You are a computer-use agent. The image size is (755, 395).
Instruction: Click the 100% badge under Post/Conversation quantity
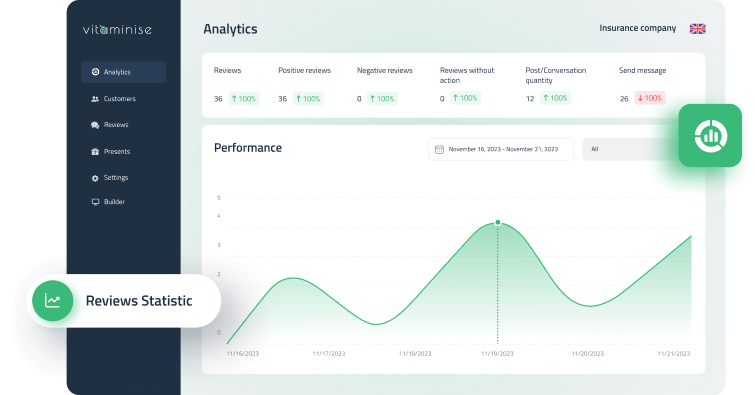[555, 98]
